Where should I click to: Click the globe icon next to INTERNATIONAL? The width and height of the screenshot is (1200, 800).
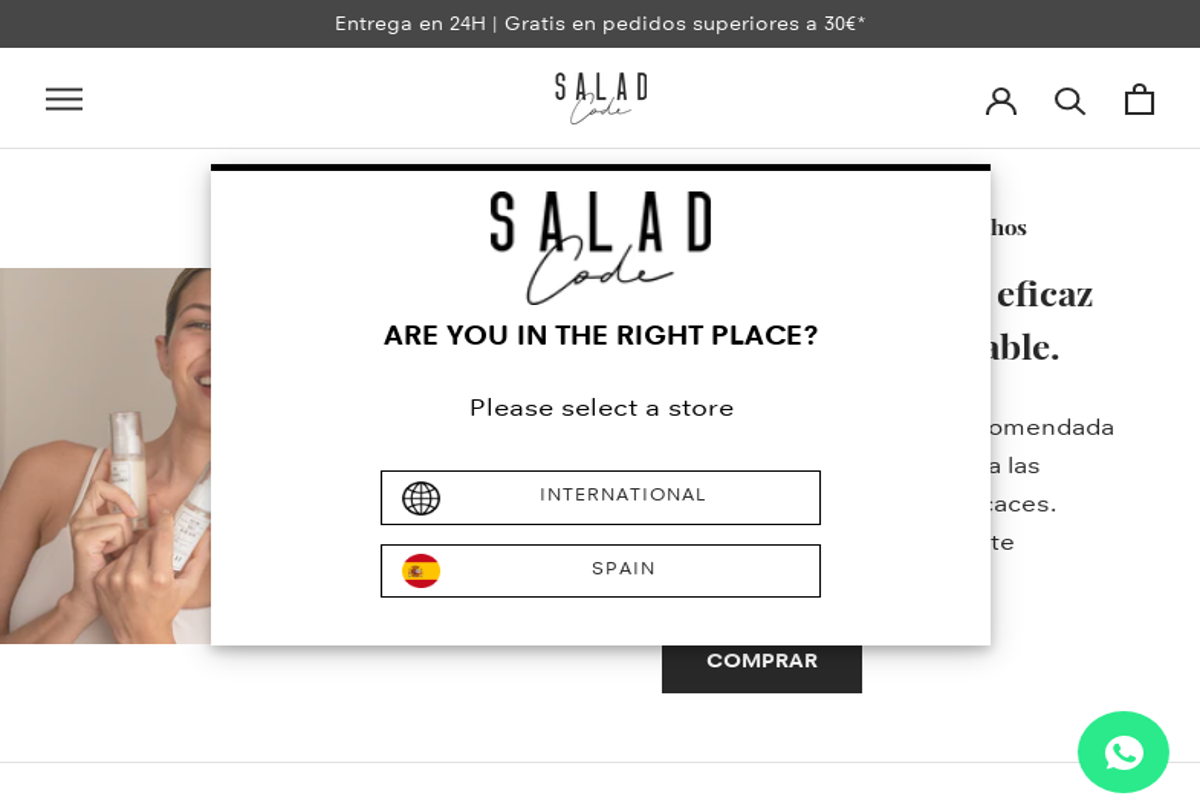(419, 496)
